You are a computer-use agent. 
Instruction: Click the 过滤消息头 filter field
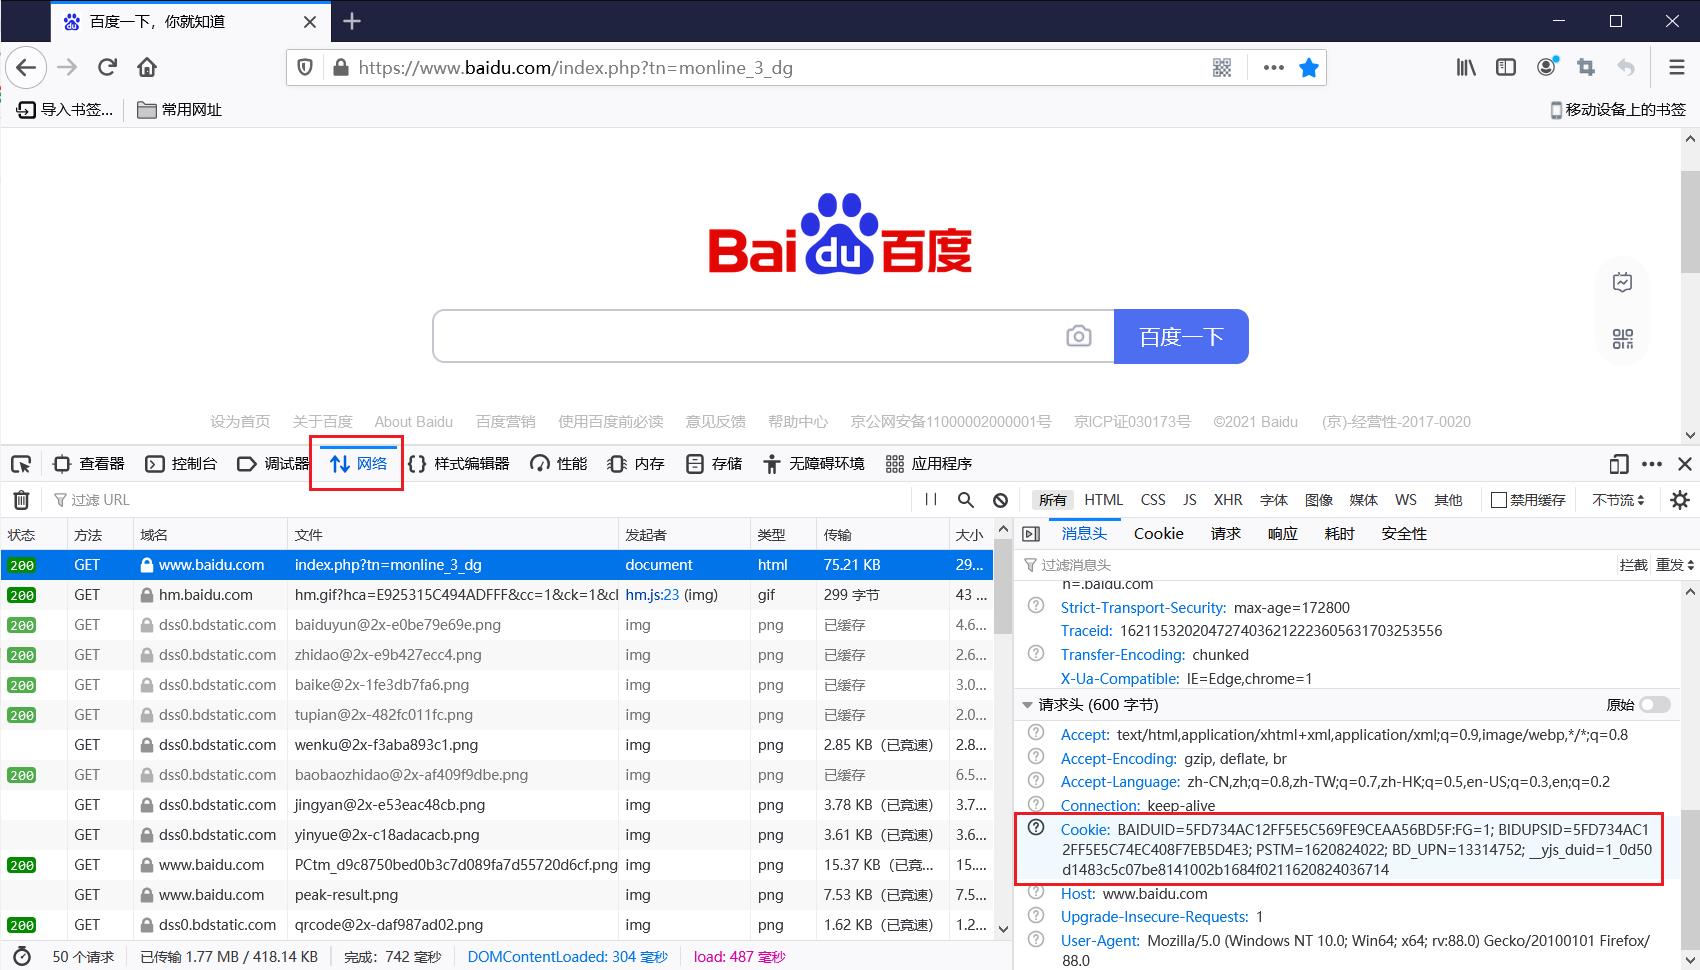[1315, 565]
